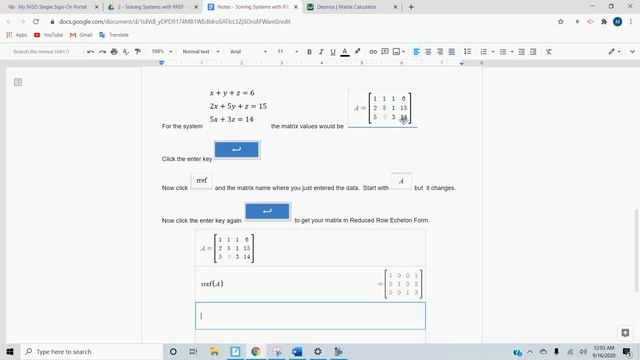Activate the paint format tool

click(x=138, y=51)
